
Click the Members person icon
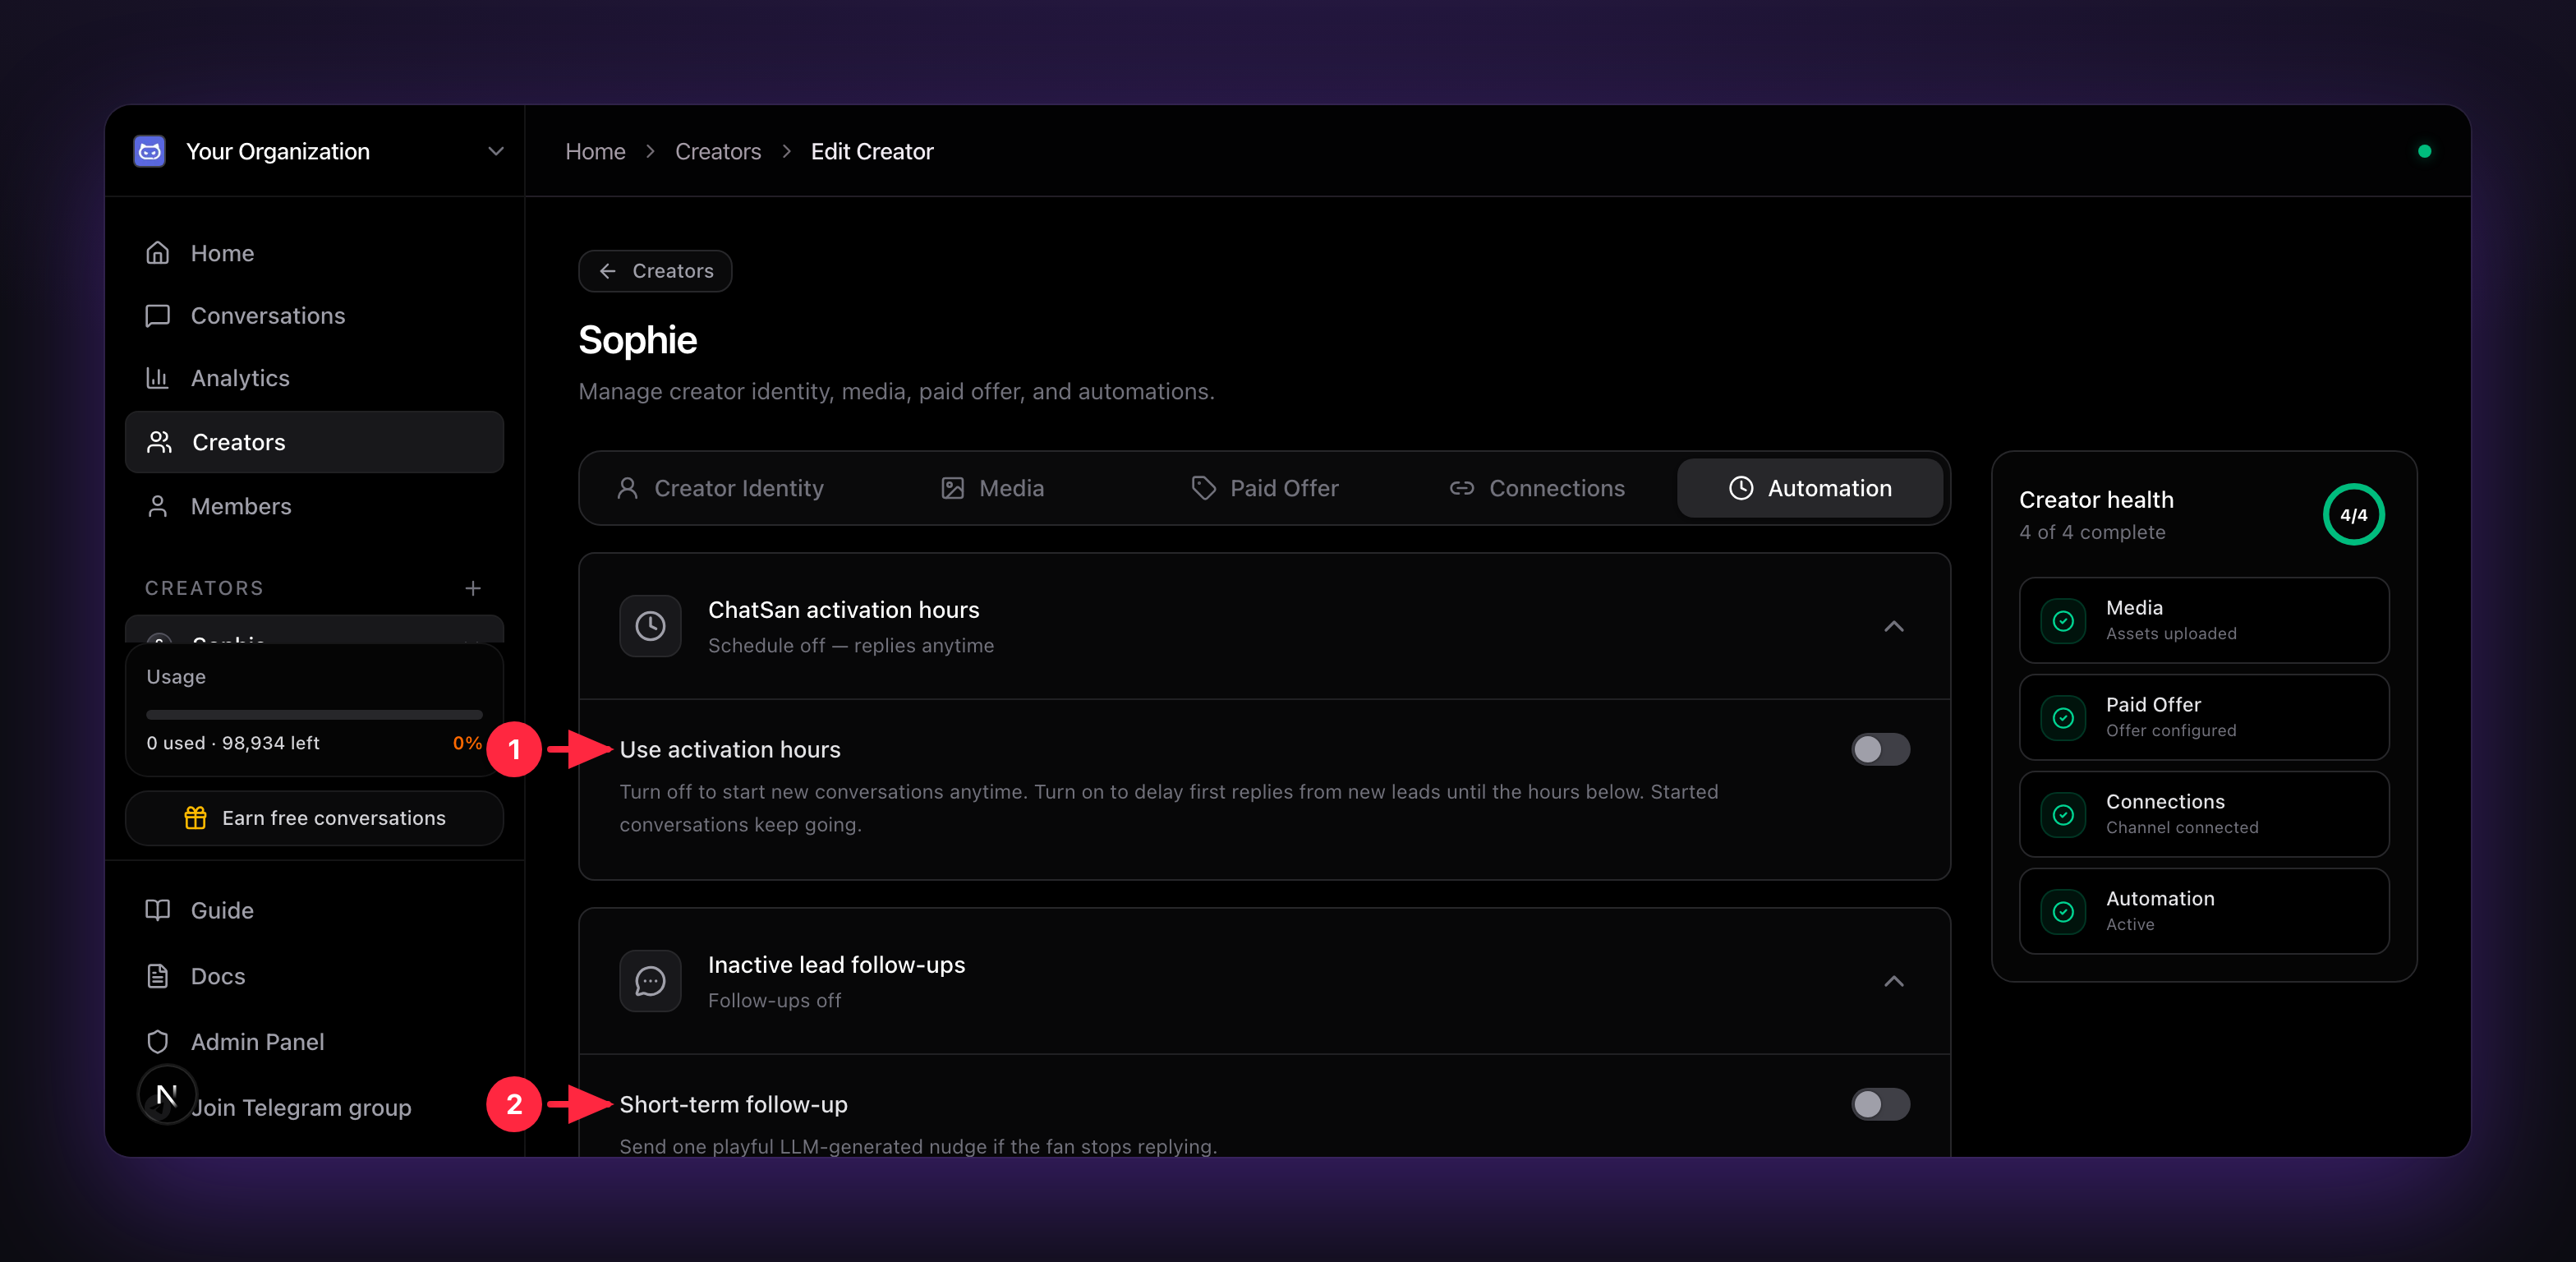click(x=158, y=506)
